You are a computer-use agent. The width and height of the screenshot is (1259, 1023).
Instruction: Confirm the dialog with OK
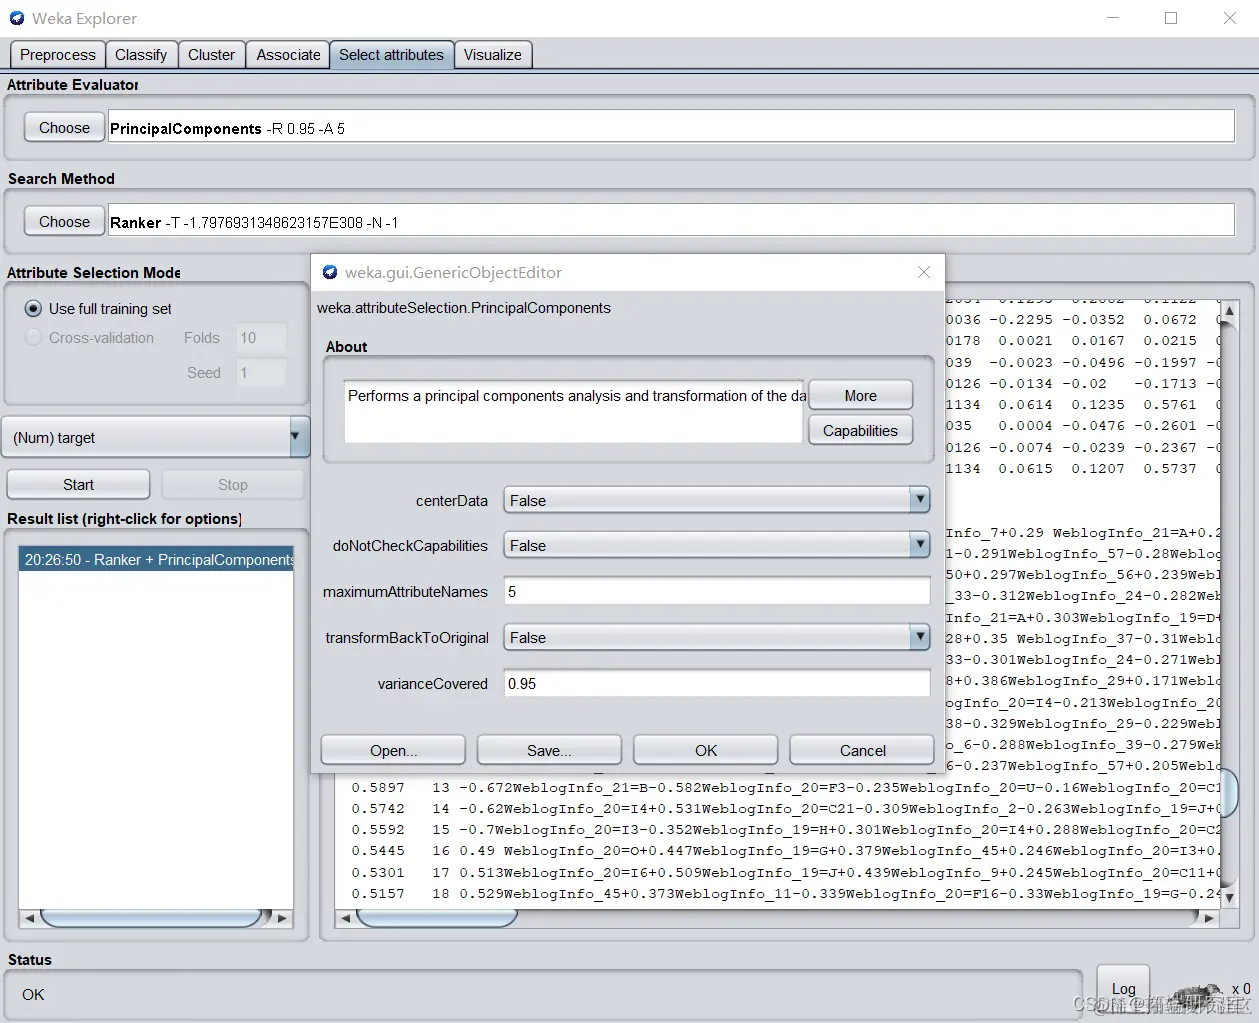[x=706, y=750]
